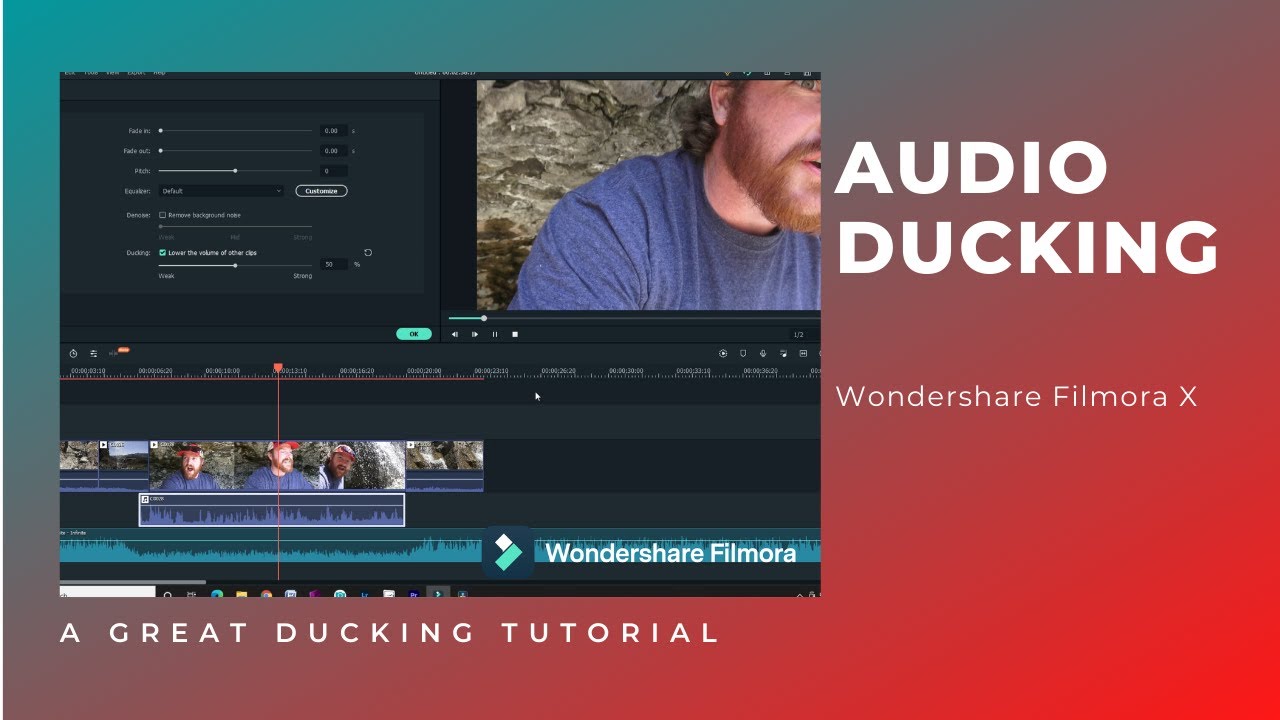This screenshot has width=1280, height=720.
Task: Uncheck Lower the volume of other clips
Action: point(162,252)
